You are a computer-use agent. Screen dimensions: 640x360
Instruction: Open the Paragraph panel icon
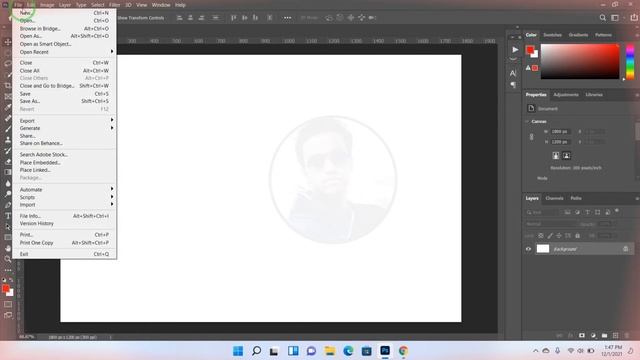[513, 85]
